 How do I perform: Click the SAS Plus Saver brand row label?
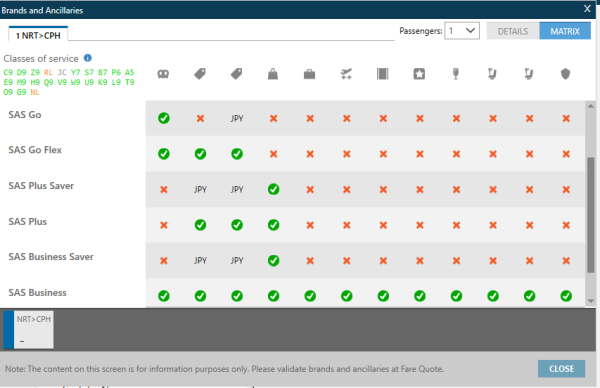tap(41, 186)
